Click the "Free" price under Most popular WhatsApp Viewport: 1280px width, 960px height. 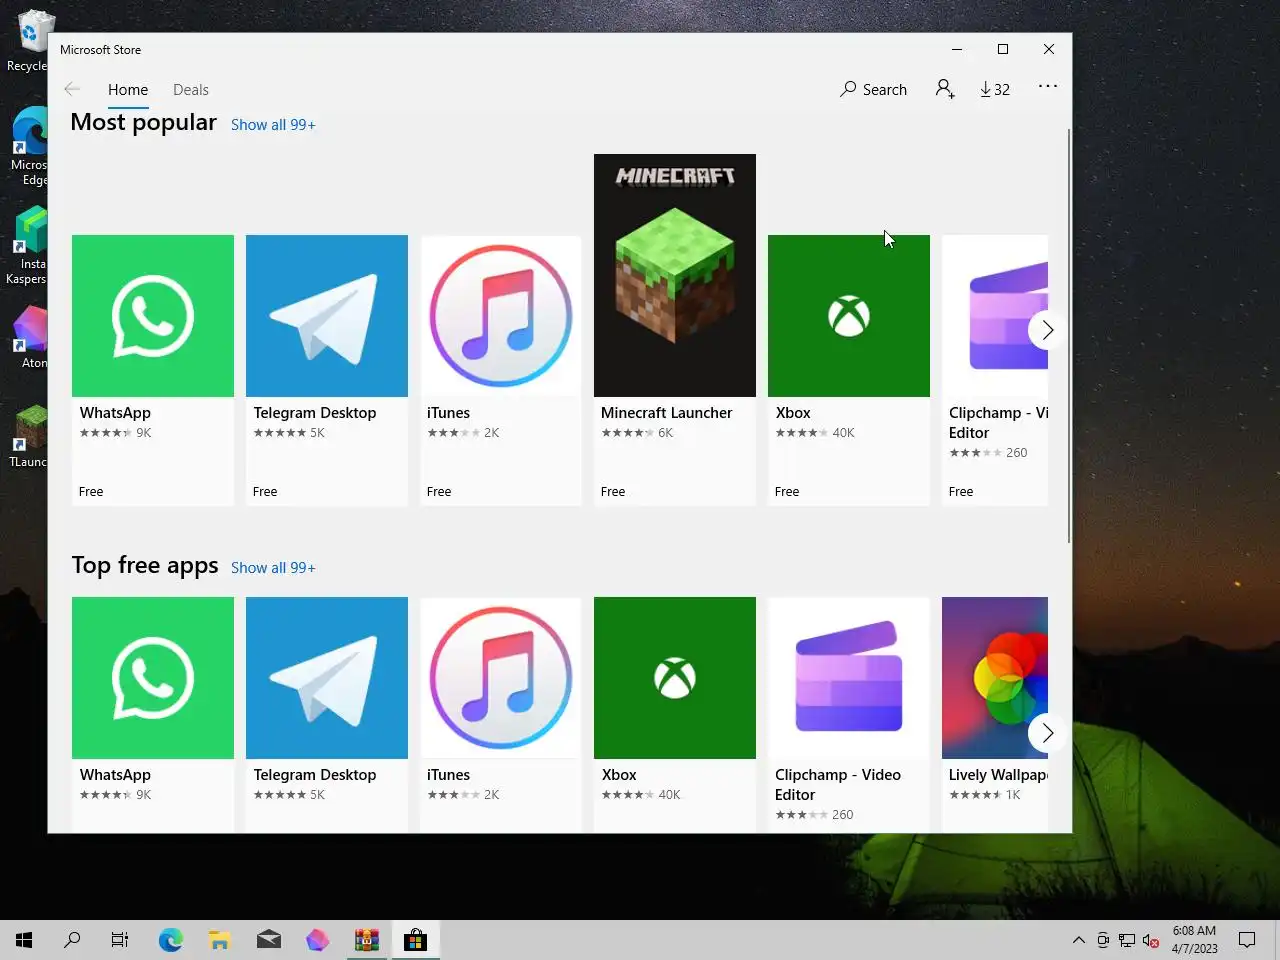pyautogui.click(x=91, y=492)
